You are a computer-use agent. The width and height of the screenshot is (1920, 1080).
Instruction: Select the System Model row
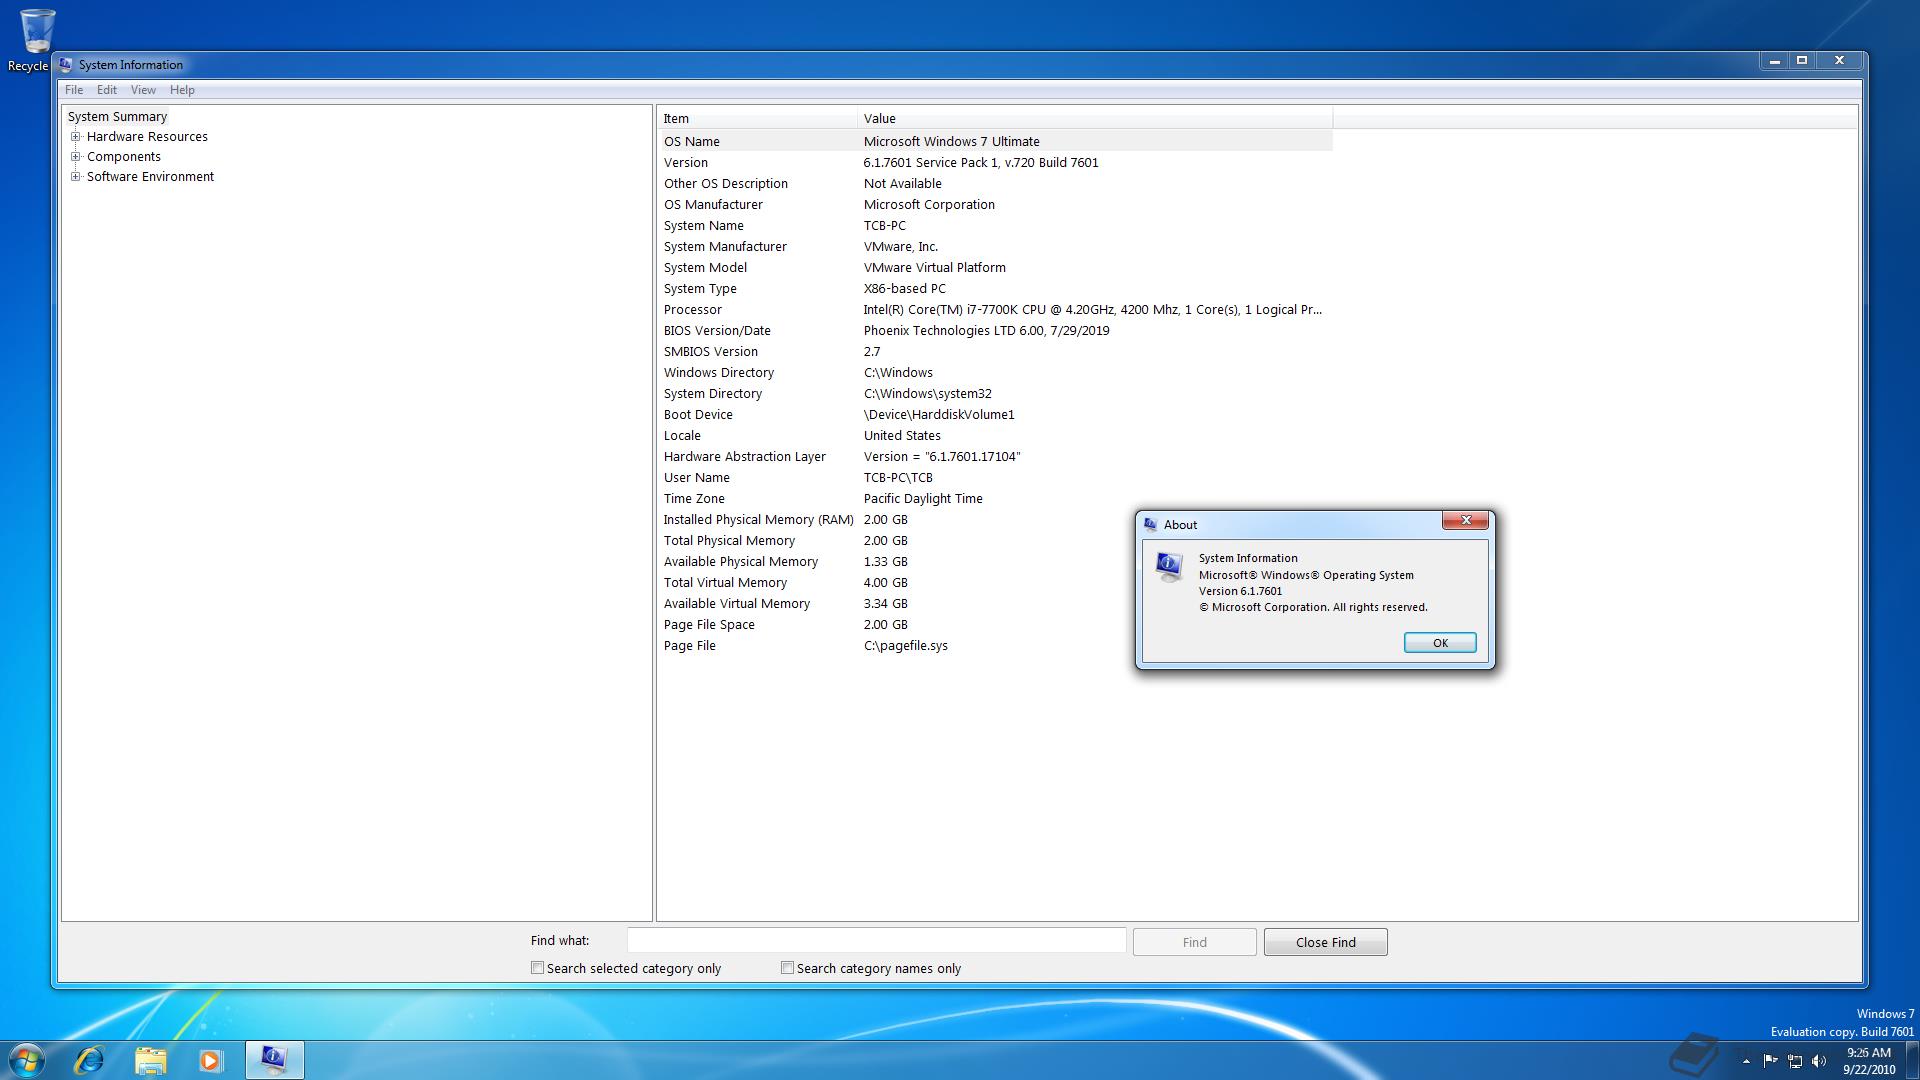coord(995,267)
